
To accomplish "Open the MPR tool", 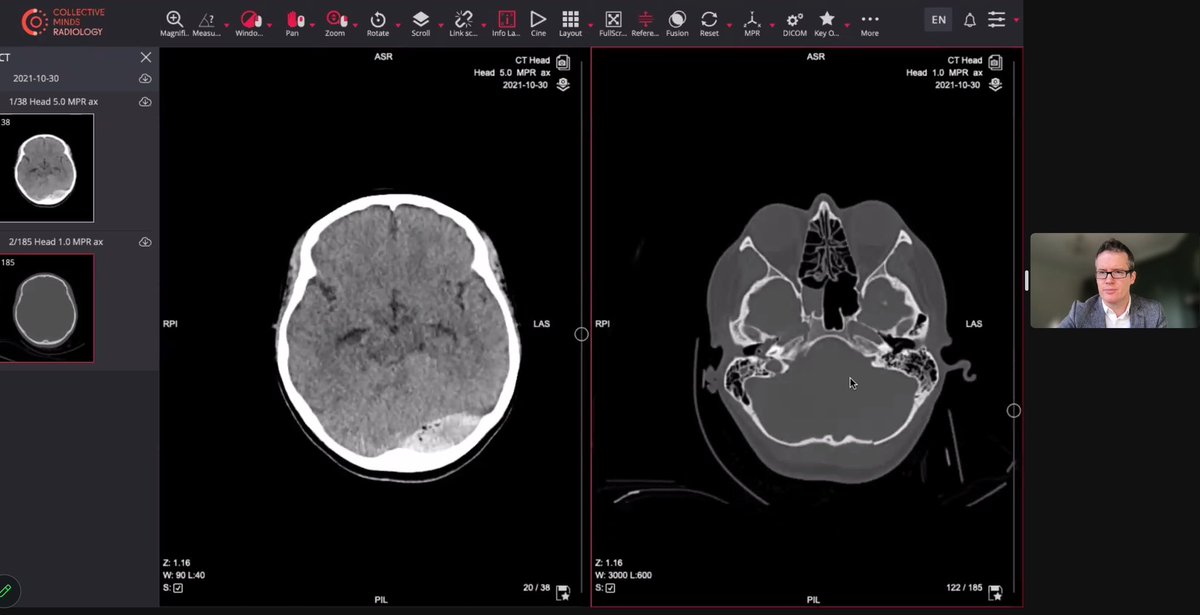I will tap(752, 24).
